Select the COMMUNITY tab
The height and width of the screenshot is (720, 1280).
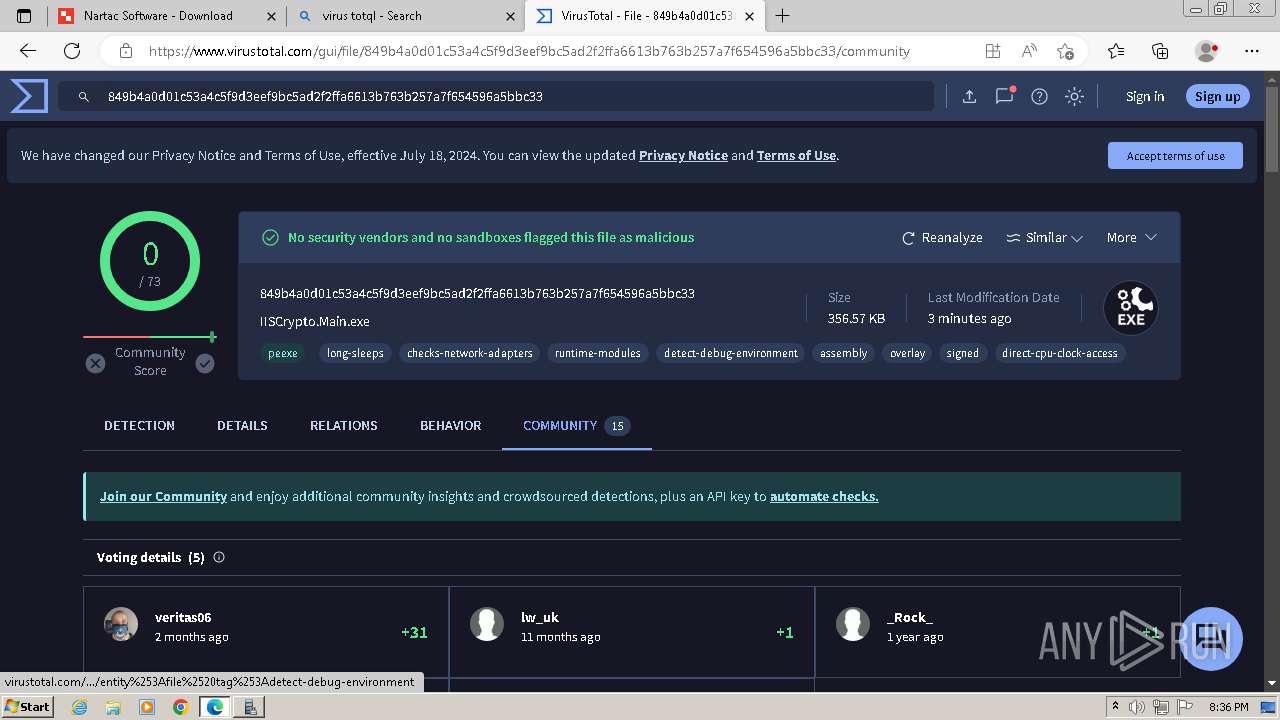click(x=576, y=426)
